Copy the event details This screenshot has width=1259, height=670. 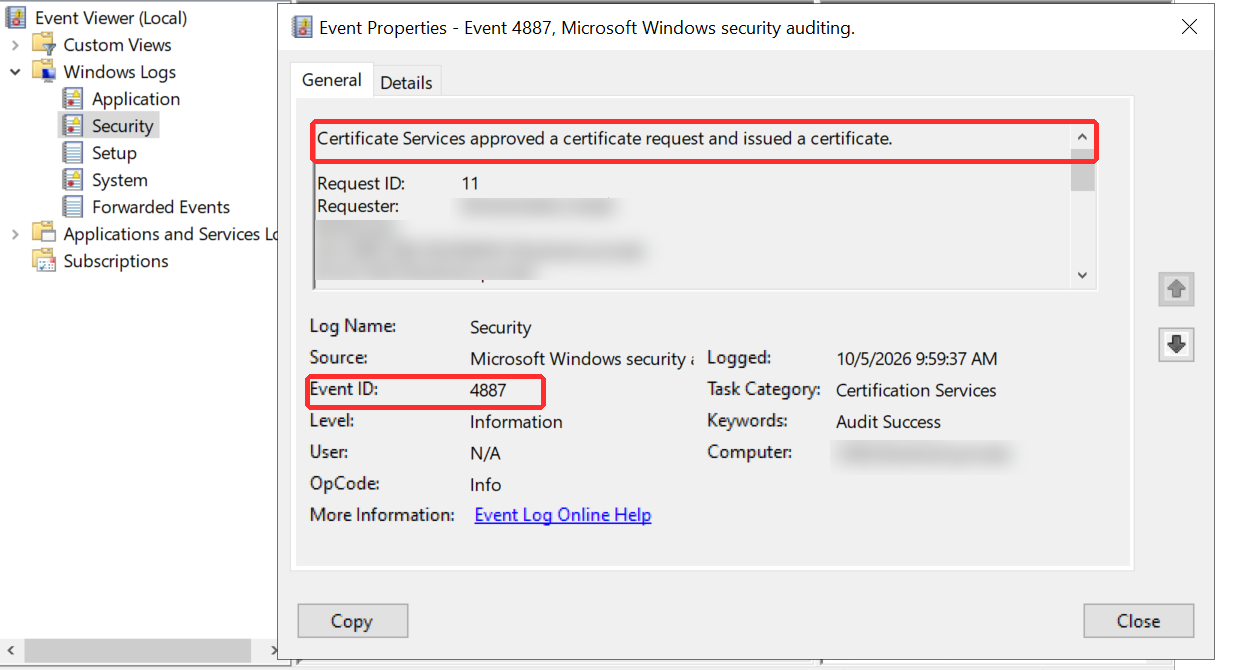pyautogui.click(x=352, y=621)
